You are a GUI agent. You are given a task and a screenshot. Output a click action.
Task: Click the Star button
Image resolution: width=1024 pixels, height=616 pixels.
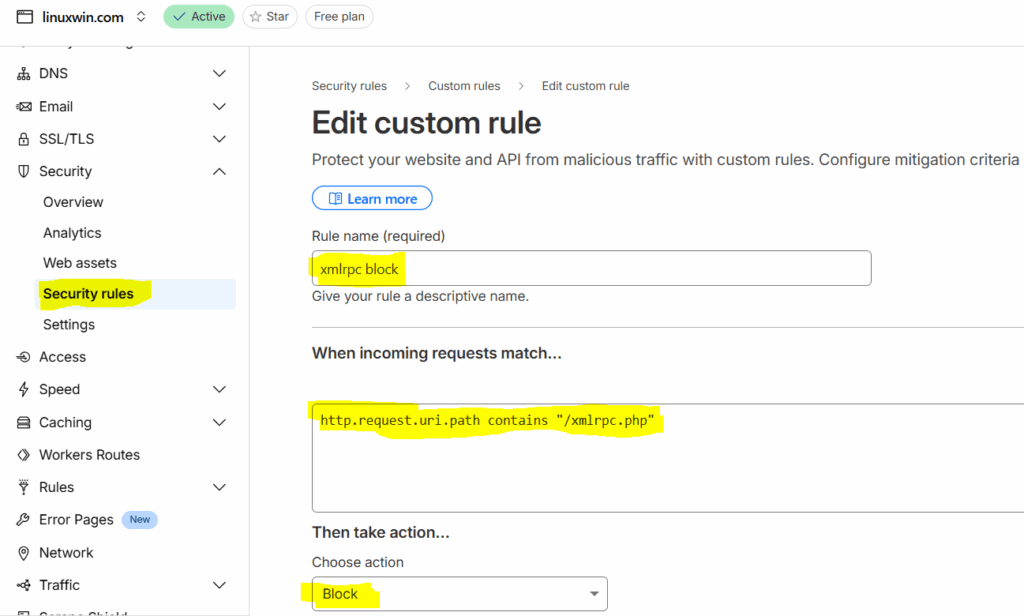pyautogui.click(x=270, y=17)
